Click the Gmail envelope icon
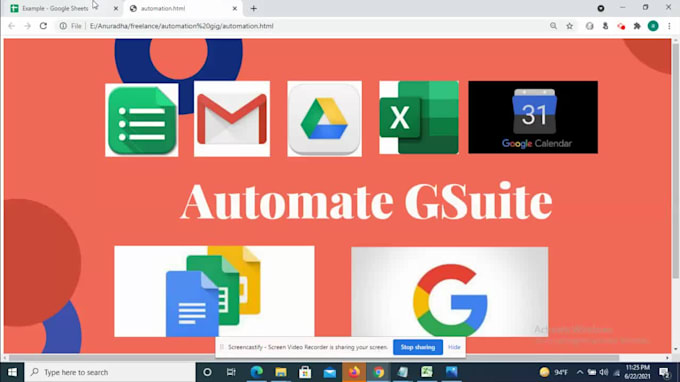This screenshot has height=382, width=680. (232, 119)
